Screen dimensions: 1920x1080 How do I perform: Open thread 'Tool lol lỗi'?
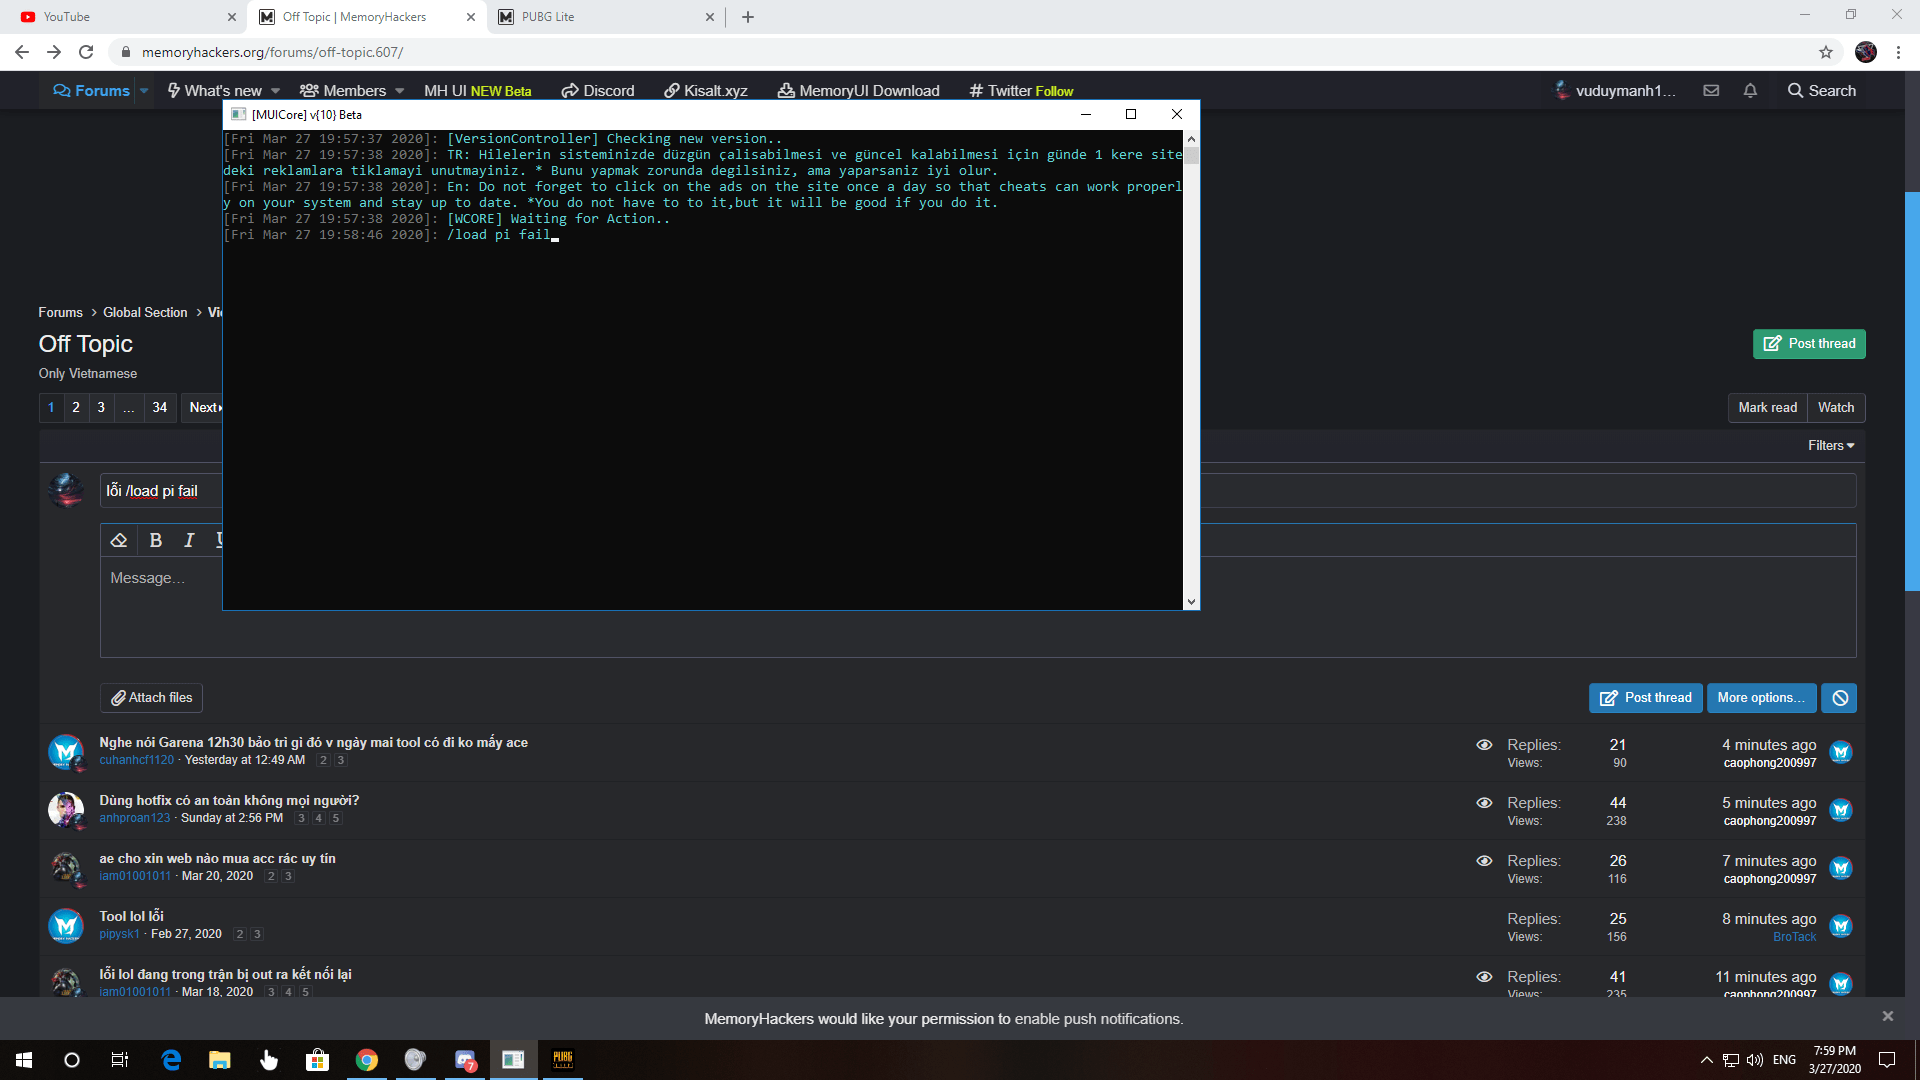(131, 916)
